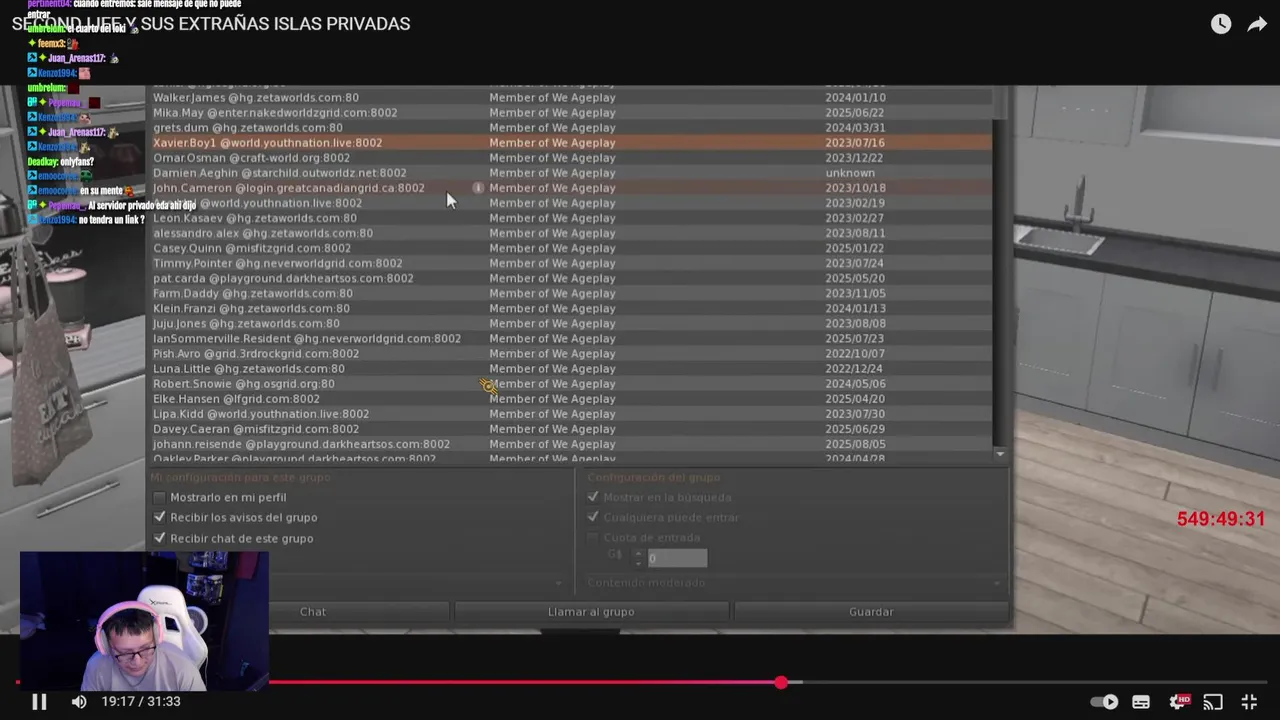This screenshot has width=1280, height=720.
Task: Select Farm.Daddy @hg.zetaworlds.com:80
Action: pos(571,293)
